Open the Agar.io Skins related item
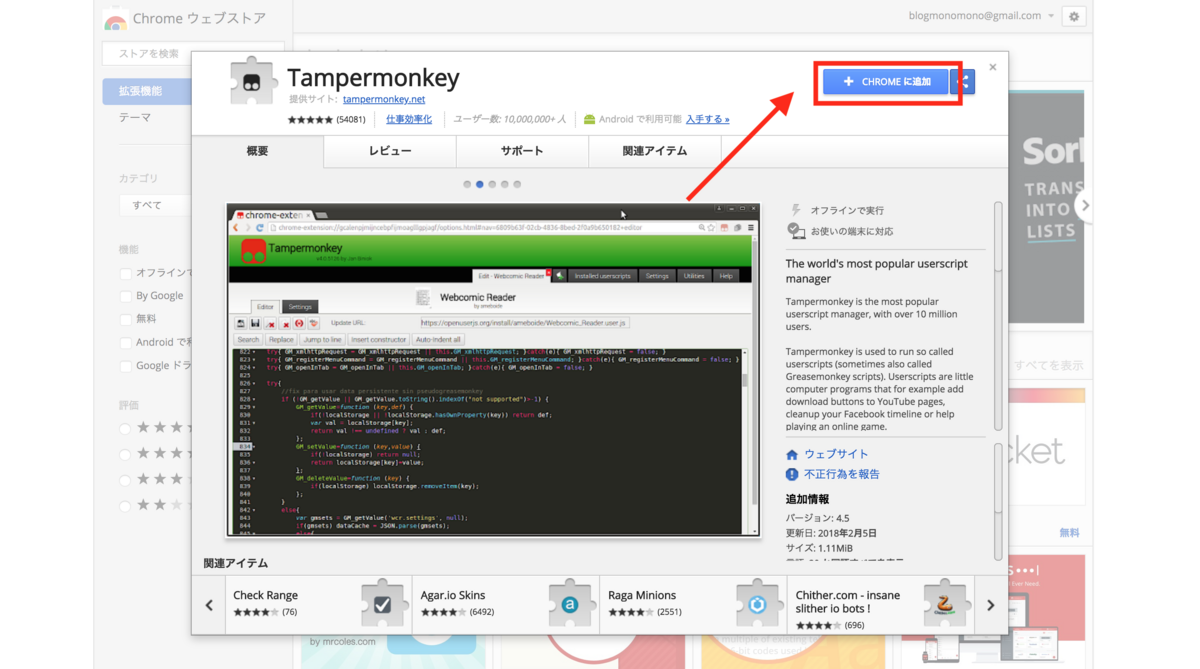The image size is (1200, 669). click(x=506, y=604)
